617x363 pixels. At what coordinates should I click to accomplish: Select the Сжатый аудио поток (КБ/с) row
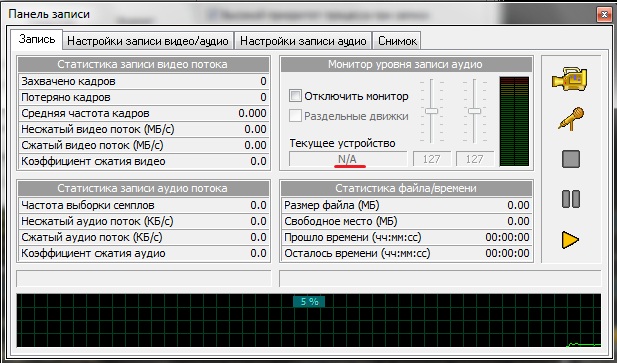tap(144, 237)
